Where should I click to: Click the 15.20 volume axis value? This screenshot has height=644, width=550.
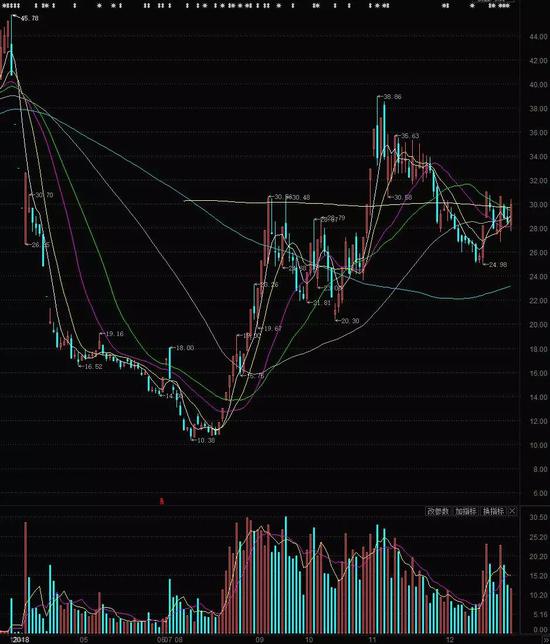(538, 576)
